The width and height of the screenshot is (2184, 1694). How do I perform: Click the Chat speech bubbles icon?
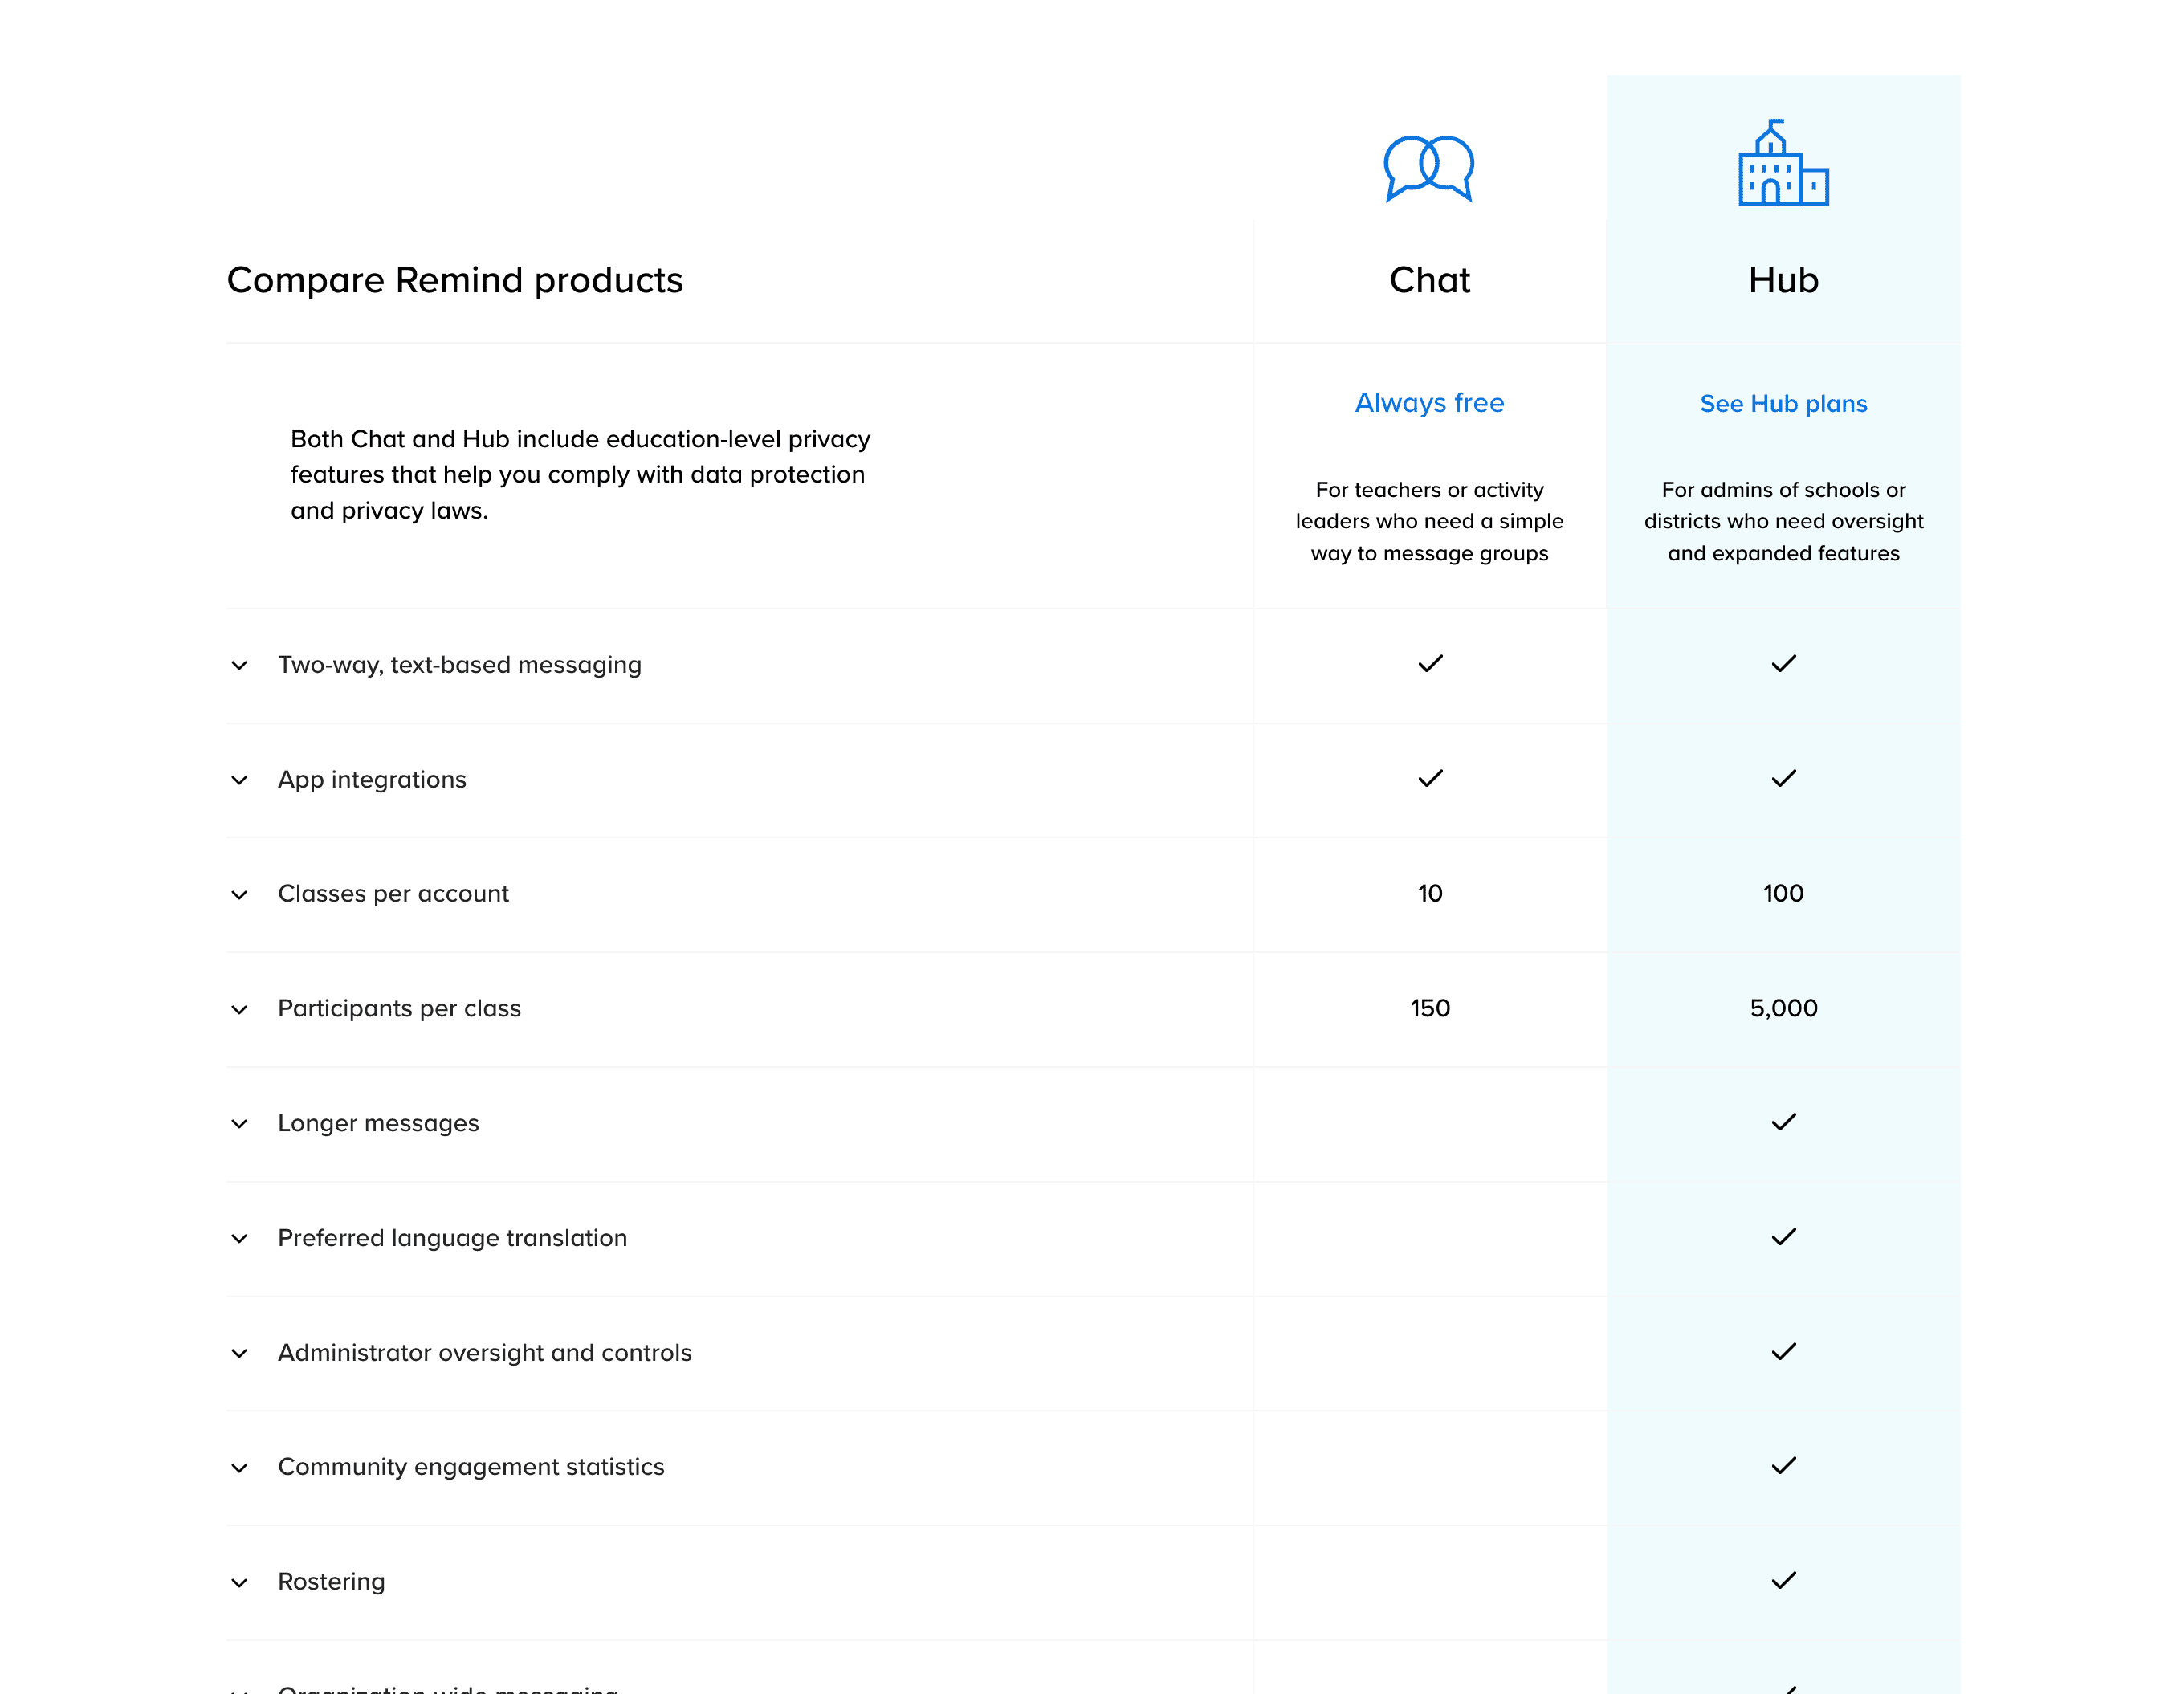[x=1429, y=168]
